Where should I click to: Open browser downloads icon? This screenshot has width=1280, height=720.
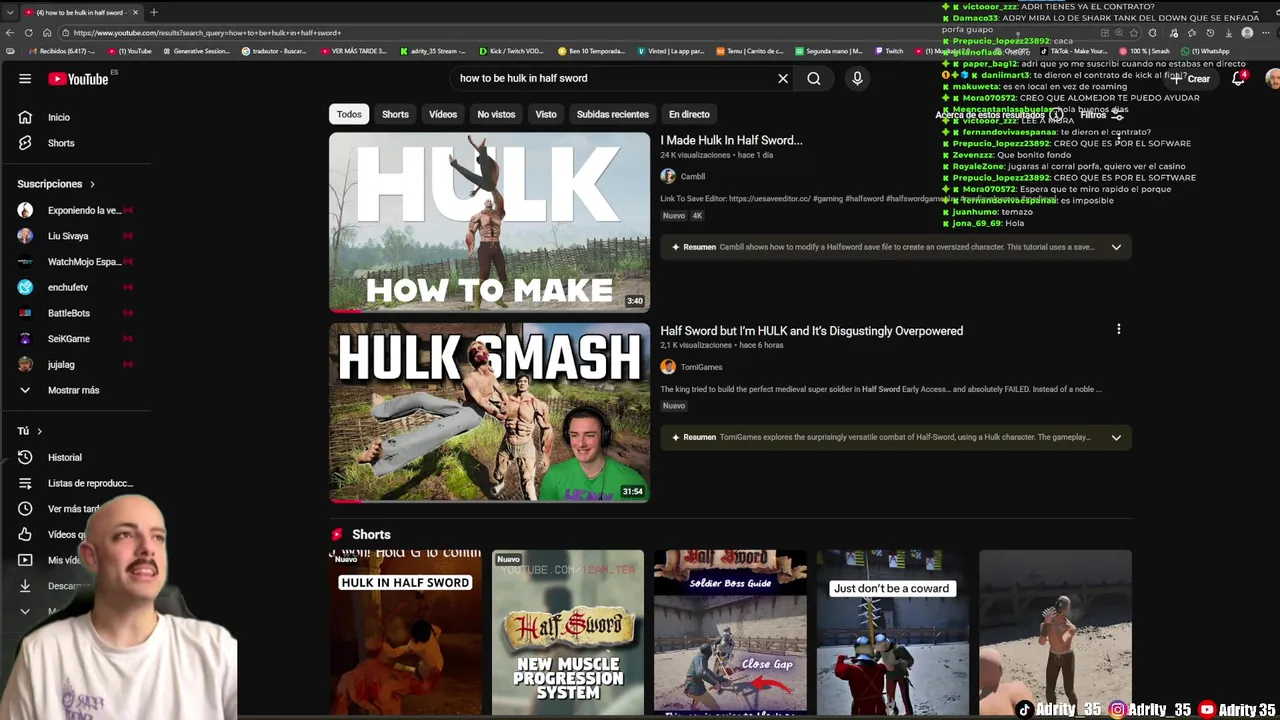(1228, 33)
